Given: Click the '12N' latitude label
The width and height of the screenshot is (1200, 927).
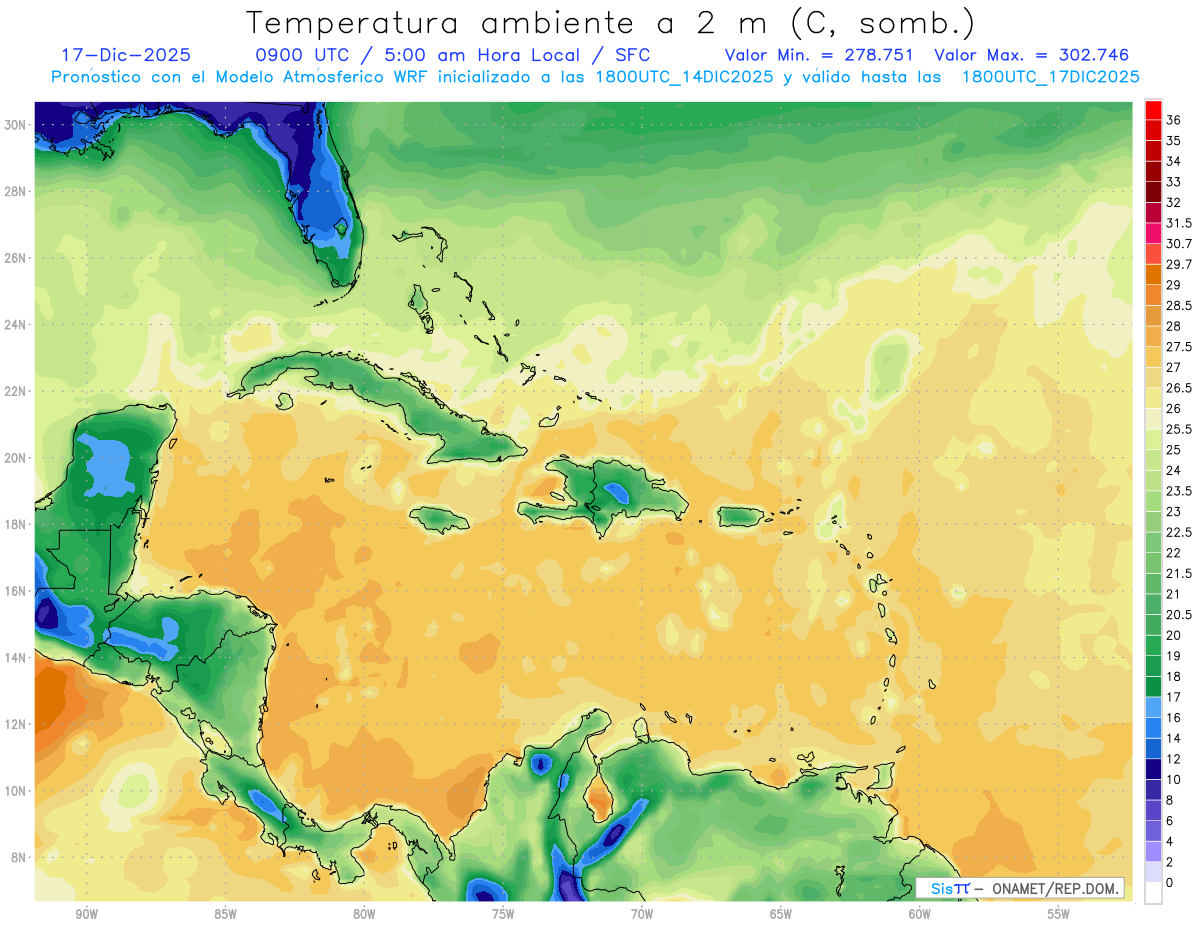Looking at the screenshot, I should coord(15,724).
